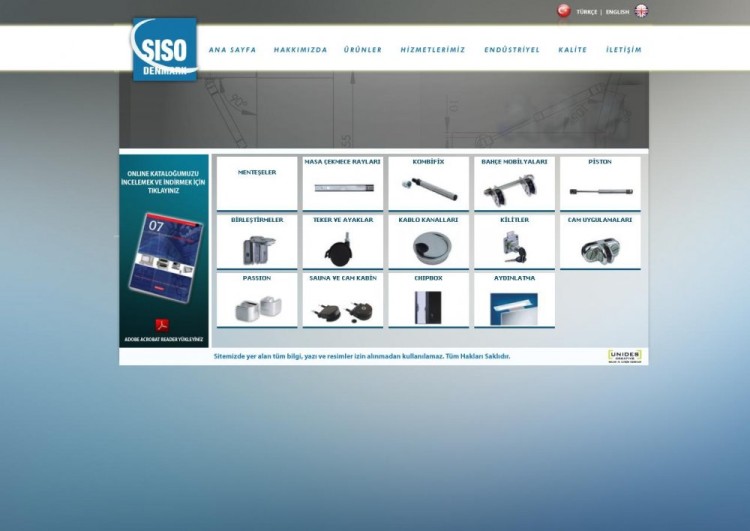The height and width of the screenshot is (531, 750).
Task: Navigate to the İletişim menu page
Action: pyautogui.click(x=623, y=50)
